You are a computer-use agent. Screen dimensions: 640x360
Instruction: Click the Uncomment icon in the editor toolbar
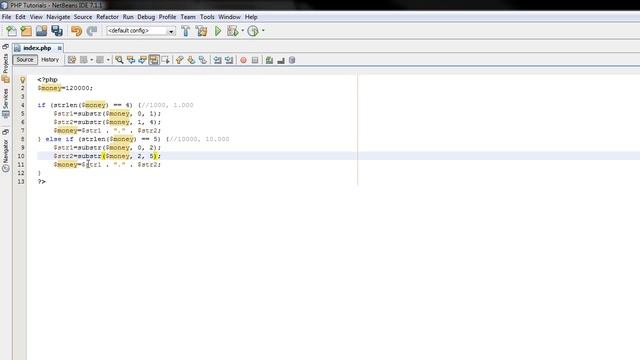tap(281, 60)
